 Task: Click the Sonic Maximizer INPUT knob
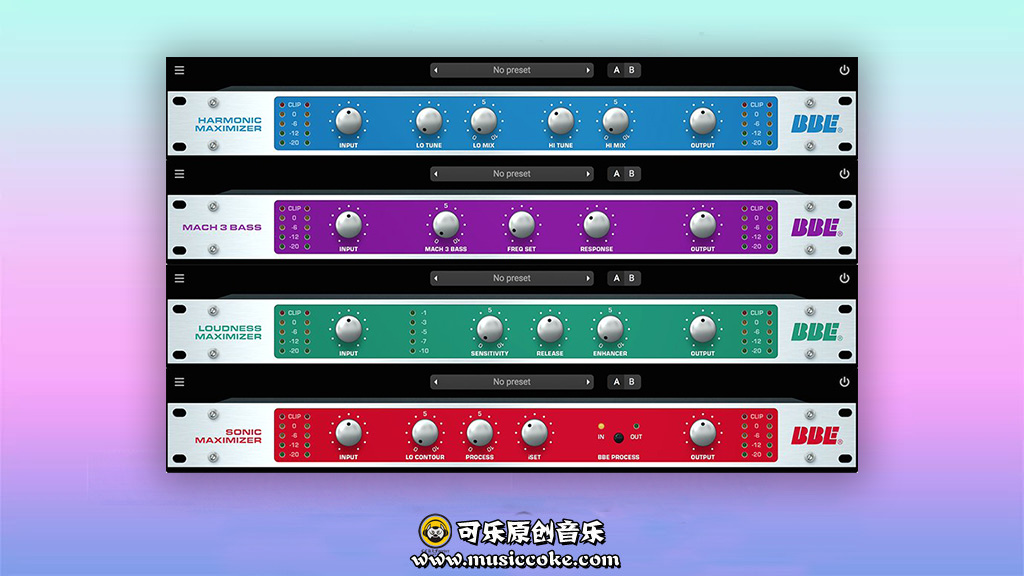coord(348,433)
